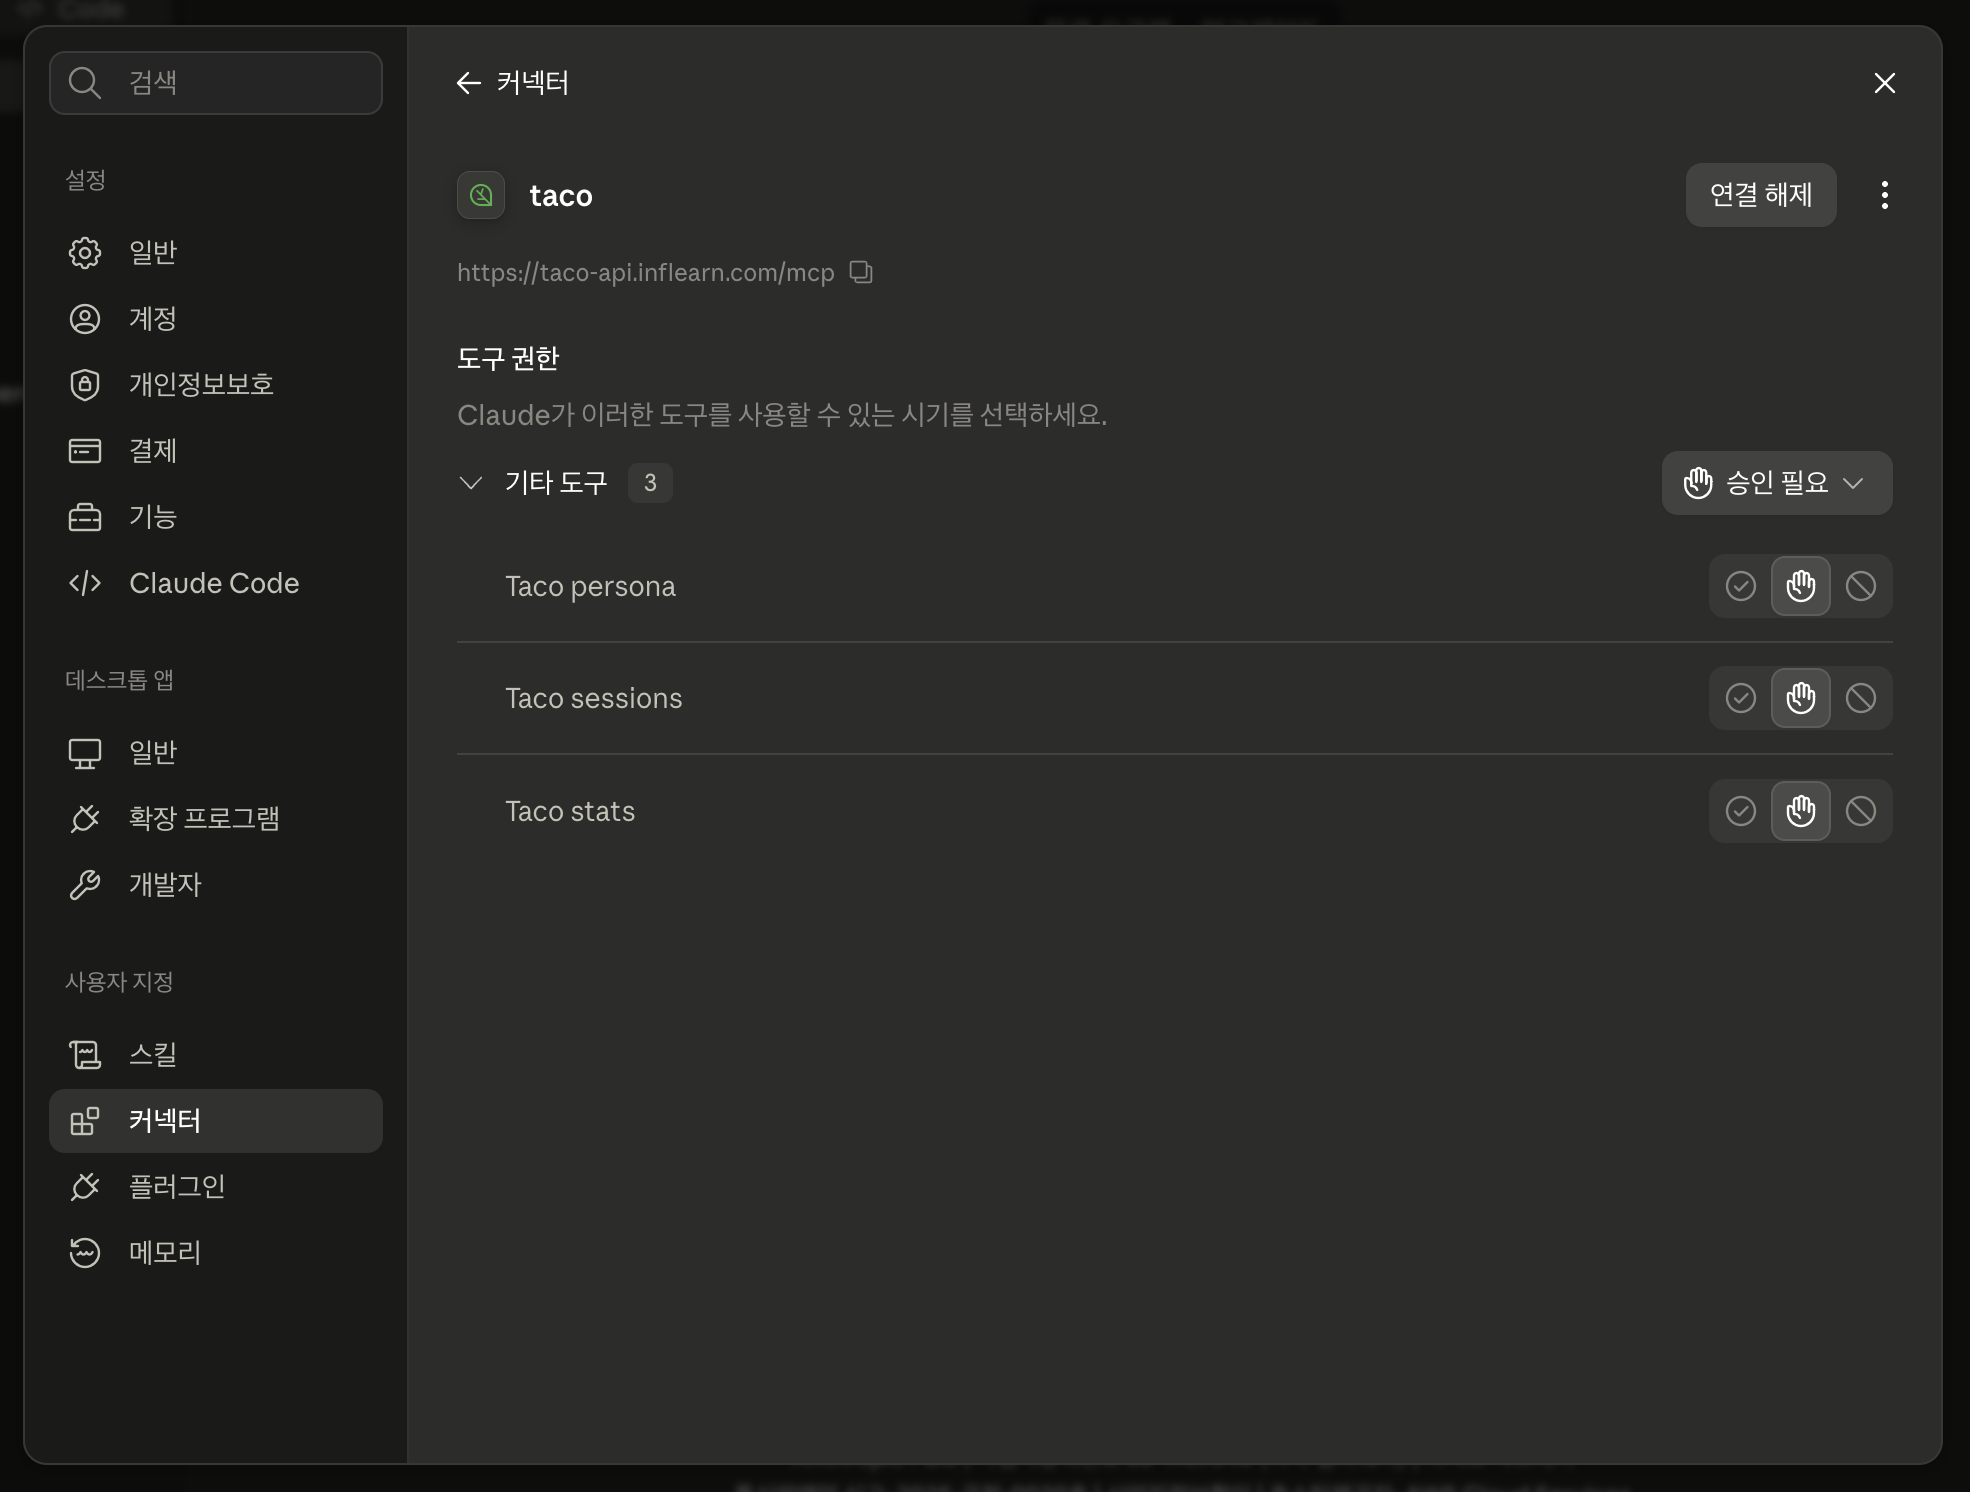Open the 계정 settings page
The width and height of the screenshot is (1970, 1492).
[x=216, y=318]
